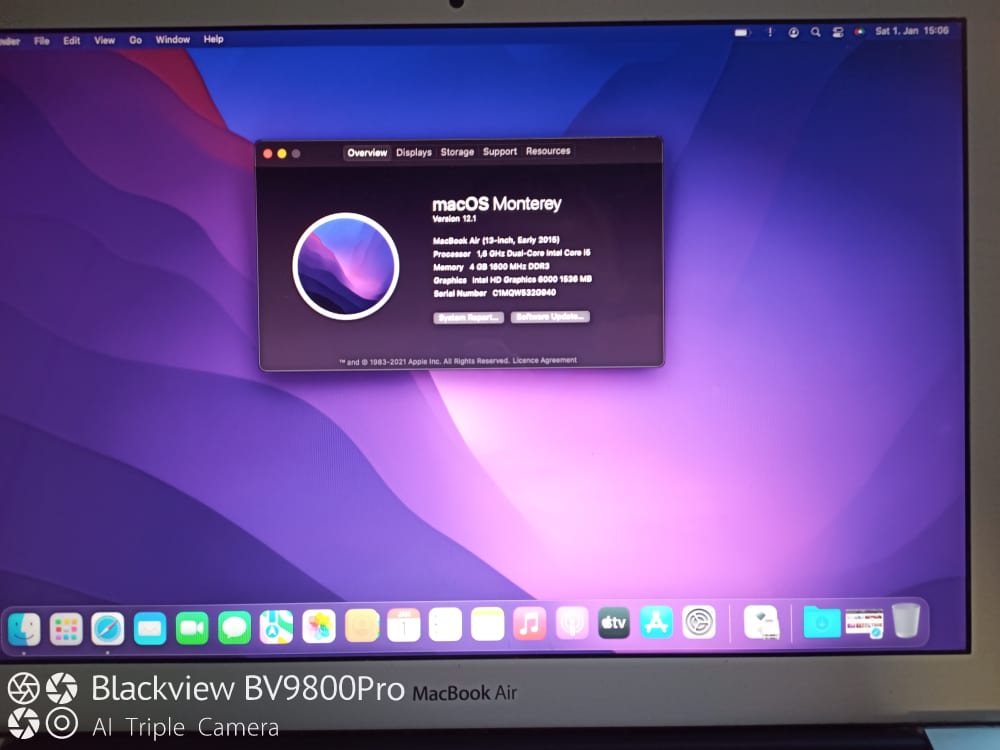The width and height of the screenshot is (1000, 750).
Task: Open the File menu
Action: tap(41, 41)
